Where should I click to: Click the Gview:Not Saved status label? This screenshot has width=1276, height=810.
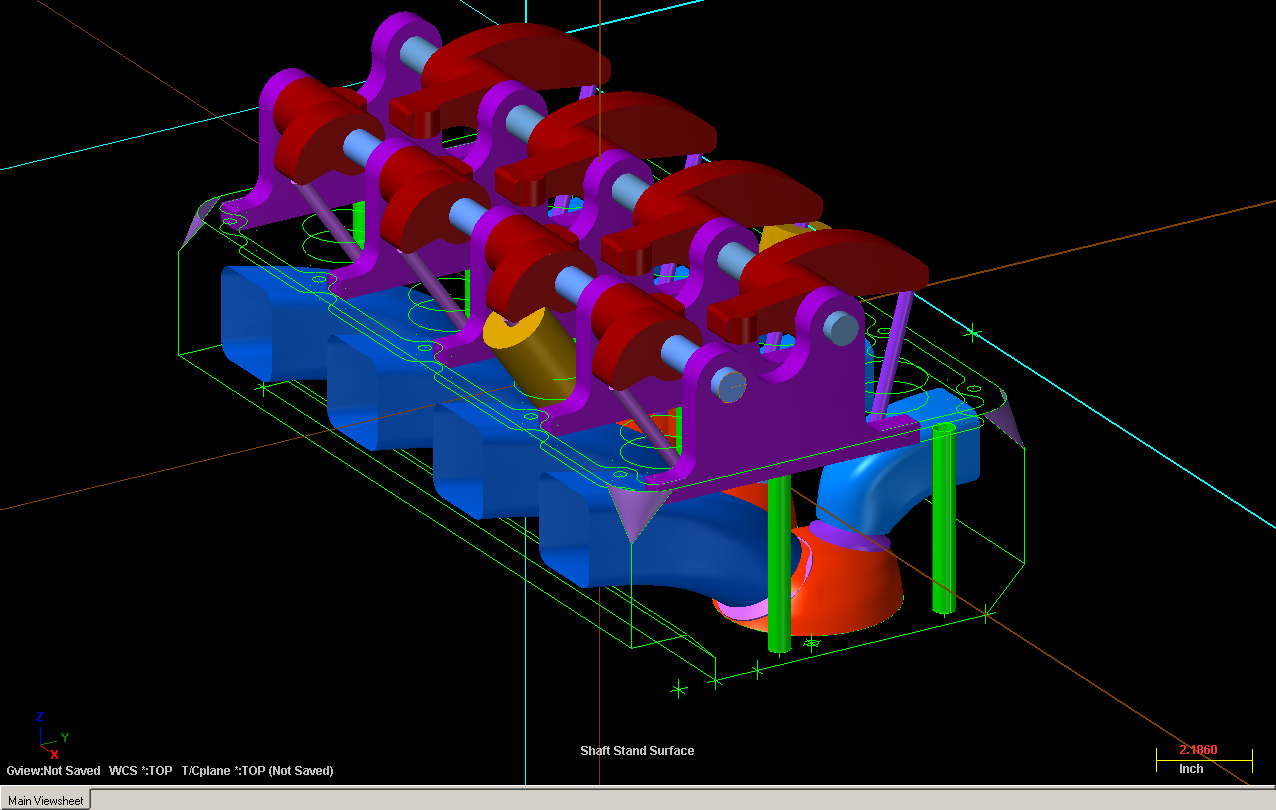point(53,771)
